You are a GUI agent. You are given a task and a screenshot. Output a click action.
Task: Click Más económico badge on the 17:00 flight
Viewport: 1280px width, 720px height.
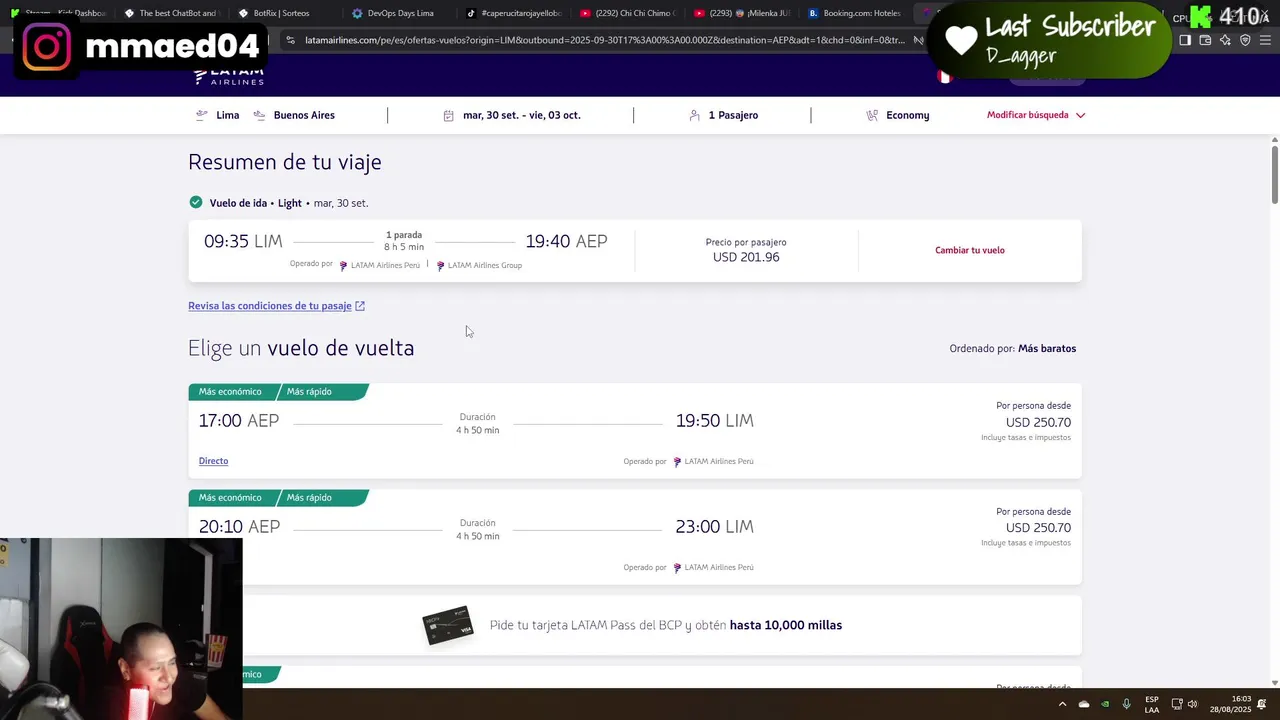(x=230, y=392)
